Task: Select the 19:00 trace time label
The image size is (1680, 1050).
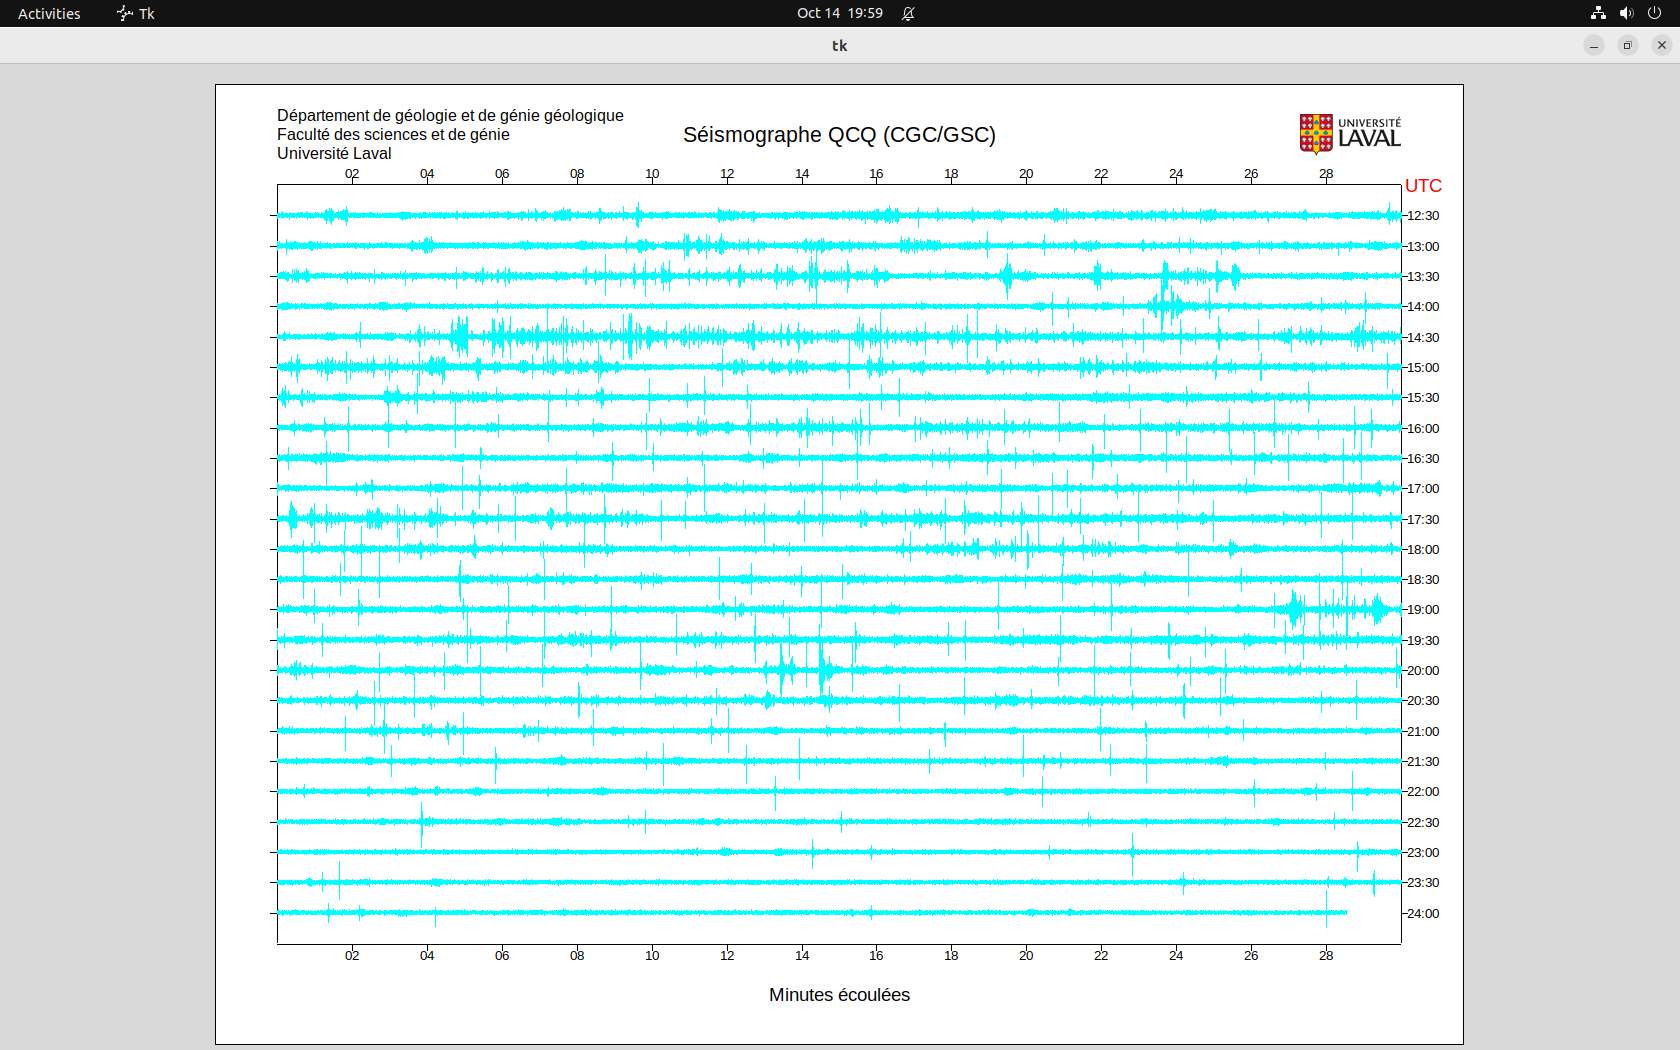Action: tap(1423, 610)
